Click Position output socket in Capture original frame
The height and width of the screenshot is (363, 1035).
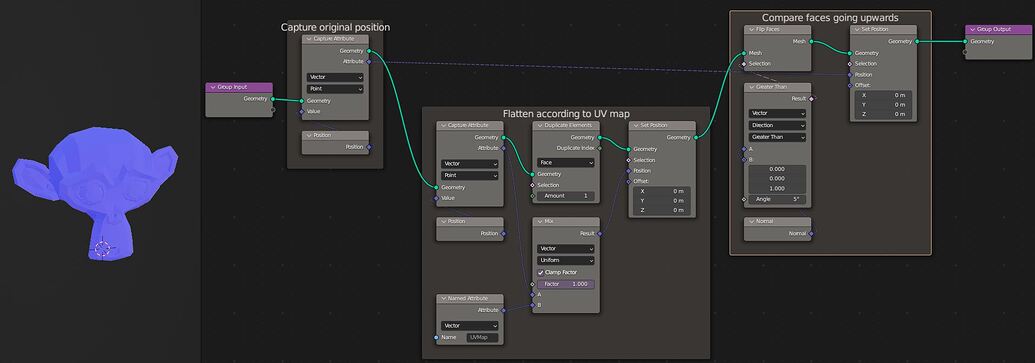tap(369, 147)
